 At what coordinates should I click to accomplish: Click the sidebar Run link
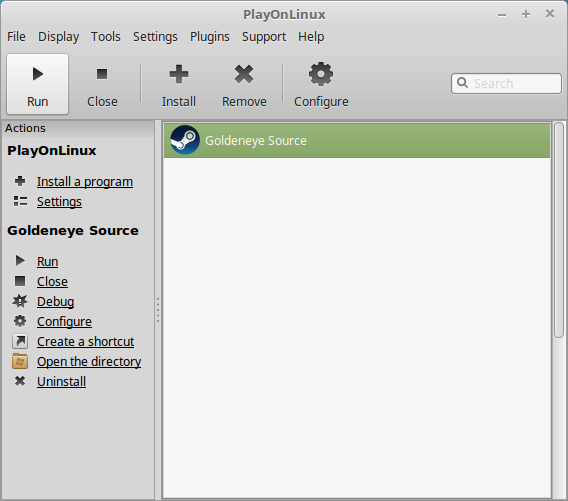[47, 262]
